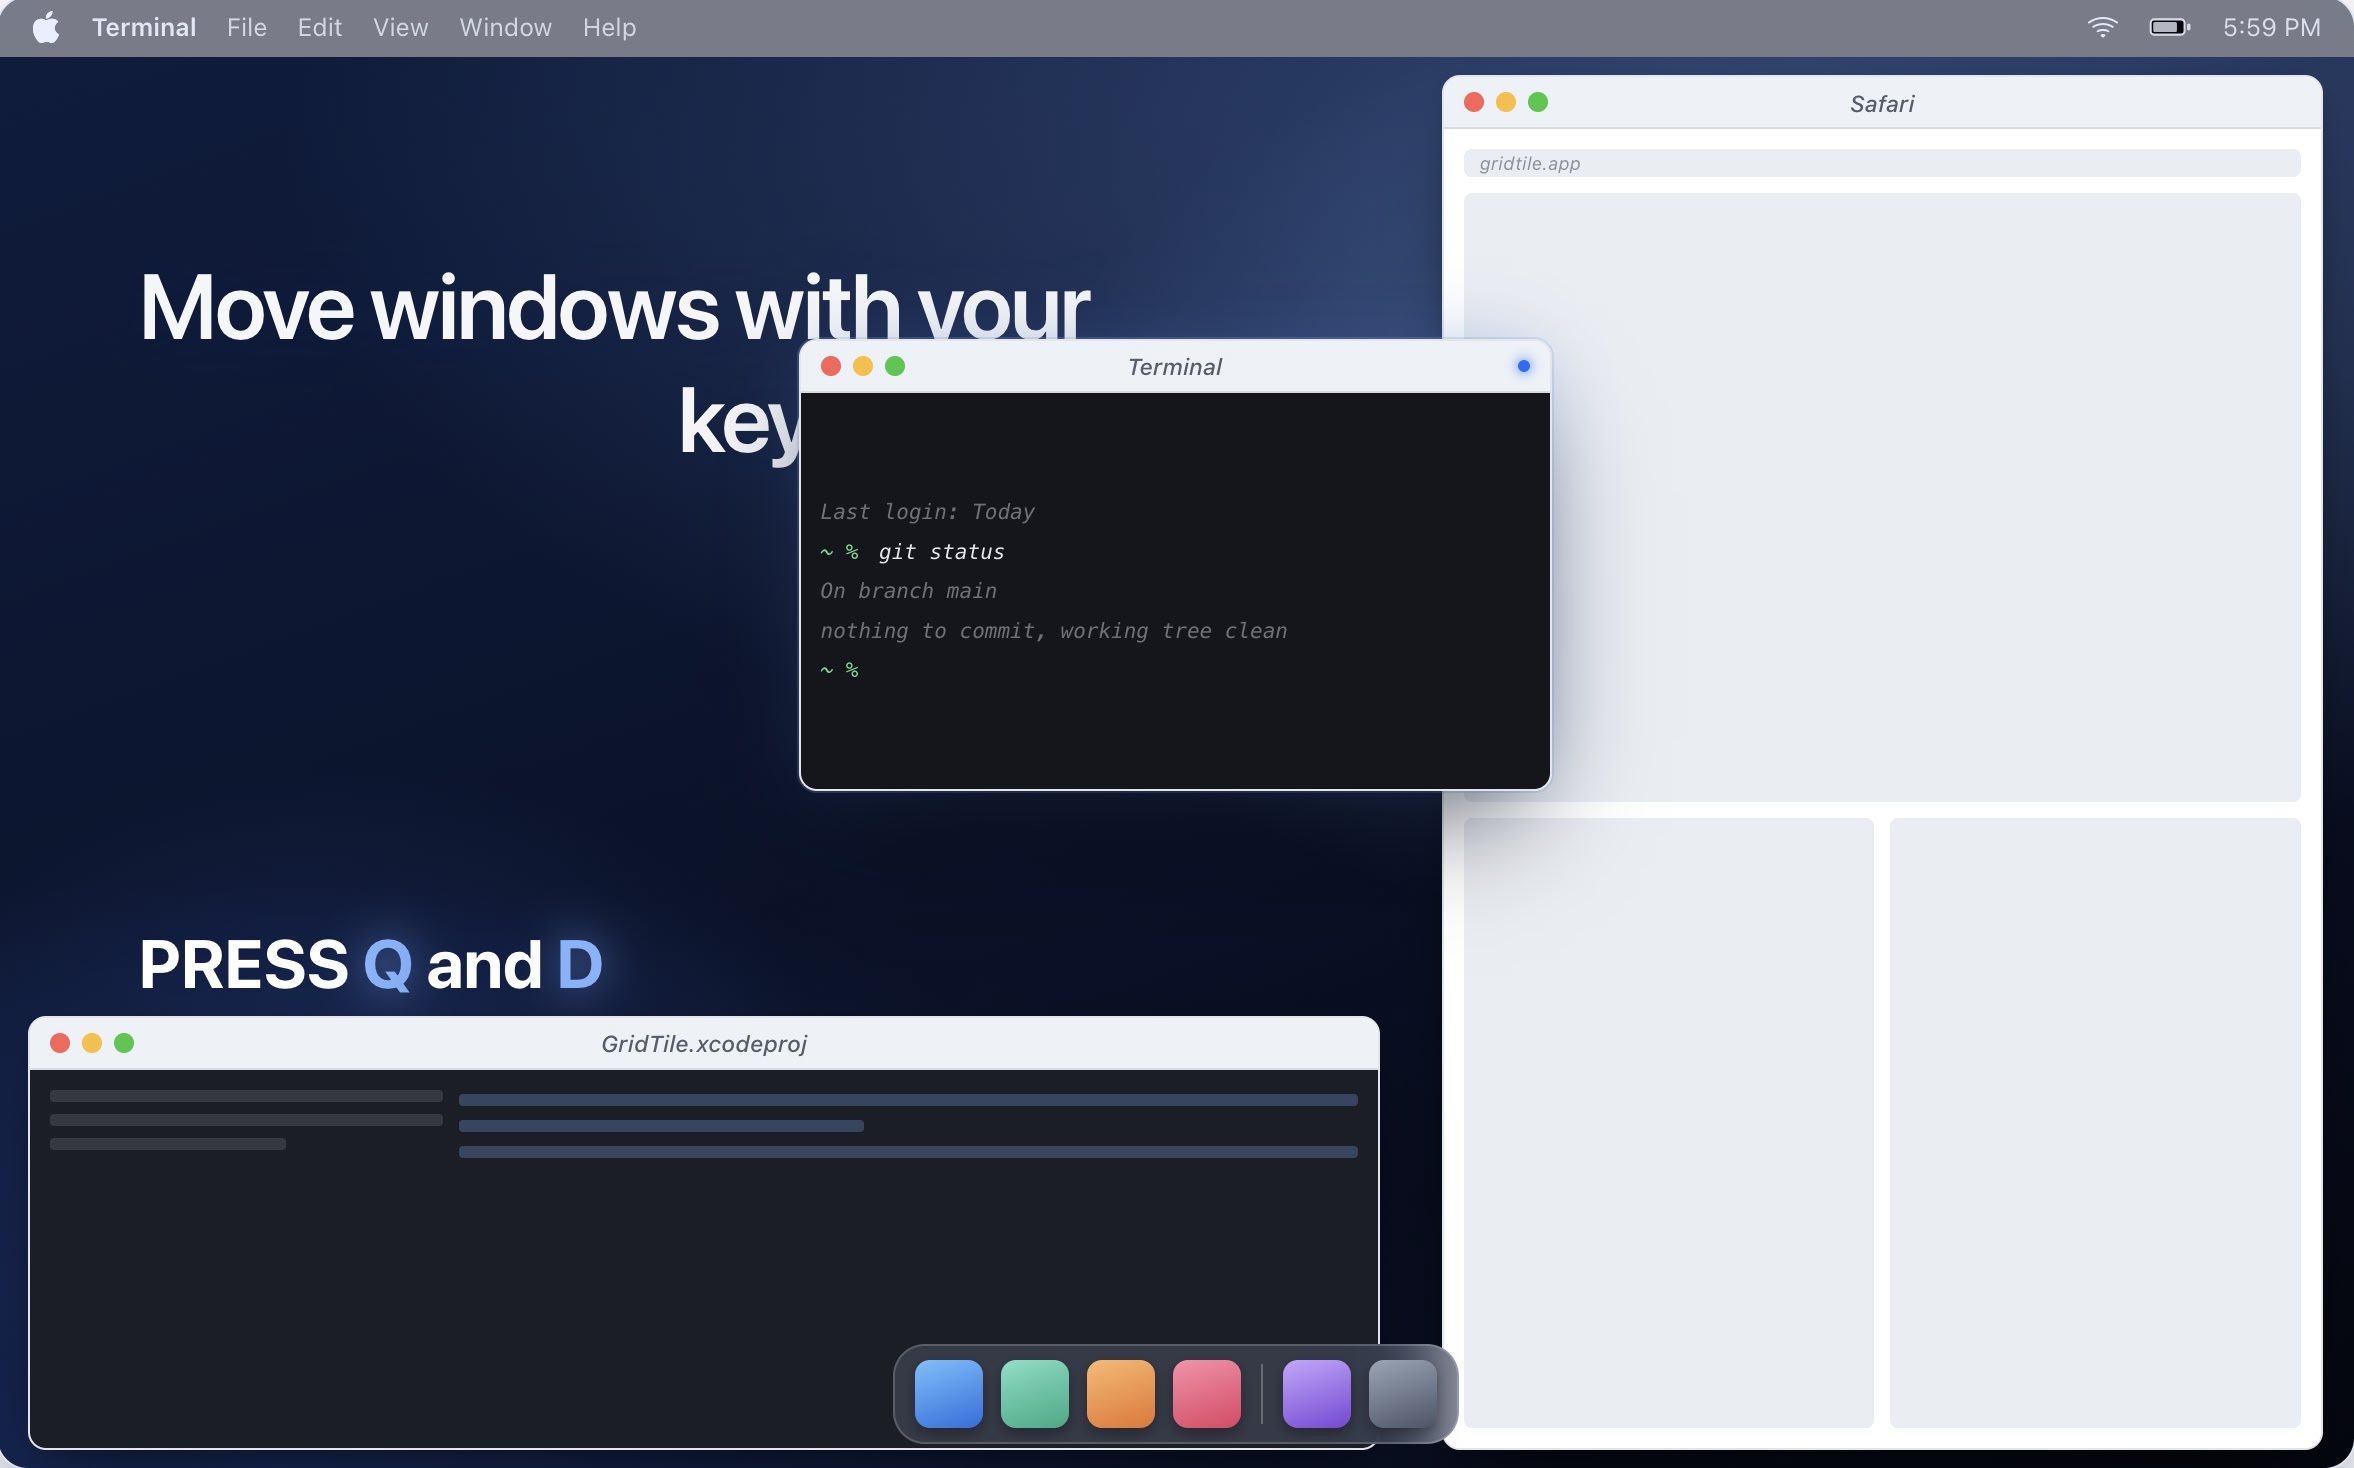Viewport: 2354px width, 1468px height.
Task: Click 'Last login: Today' in Terminal
Action: pos(927,512)
